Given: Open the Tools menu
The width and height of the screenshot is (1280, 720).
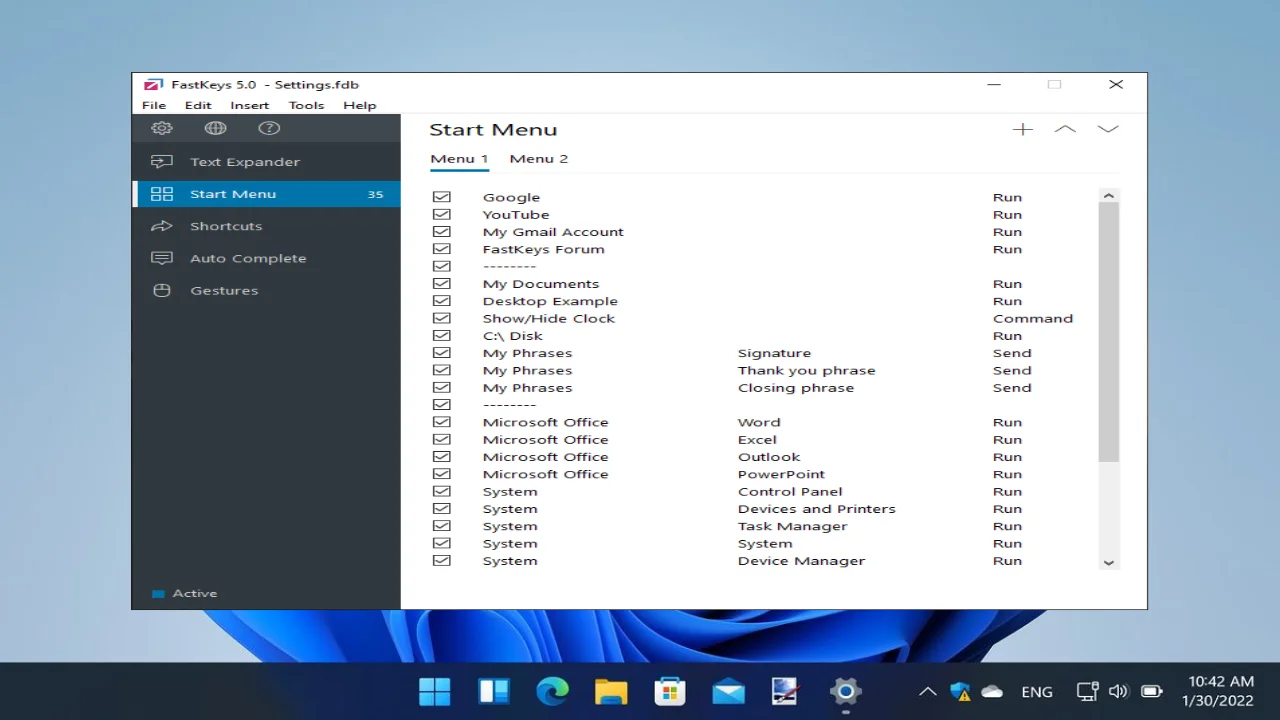Looking at the screenshot, I should tap(306, 105).
